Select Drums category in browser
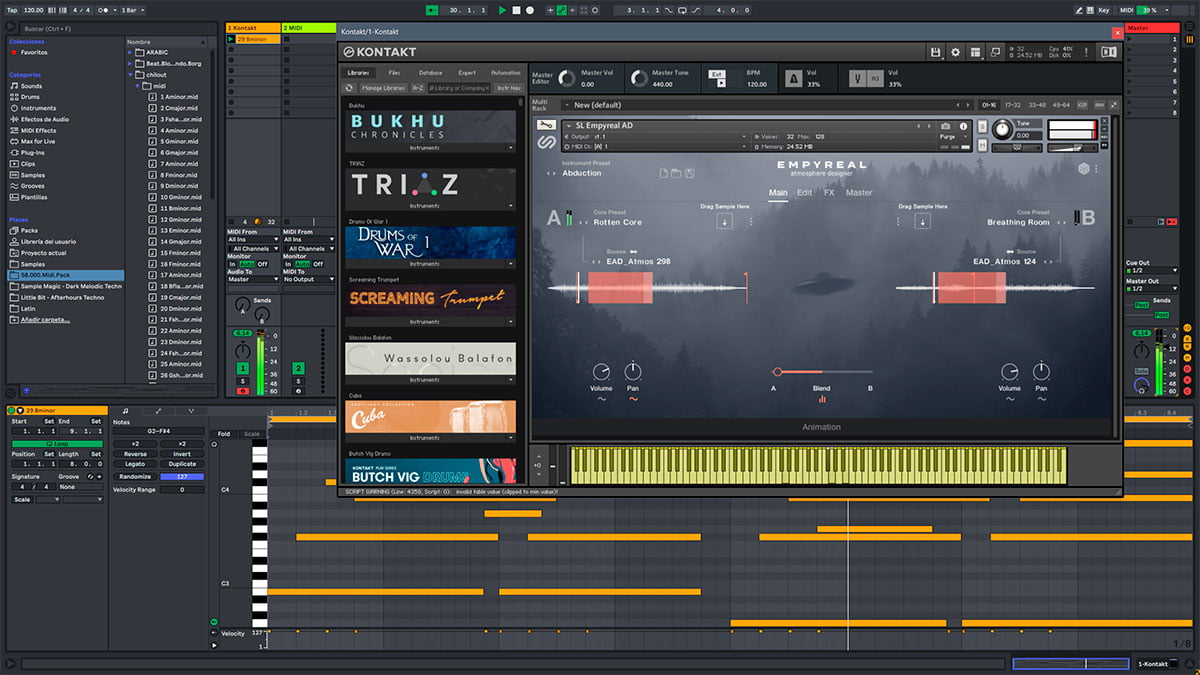 [31, 97]
